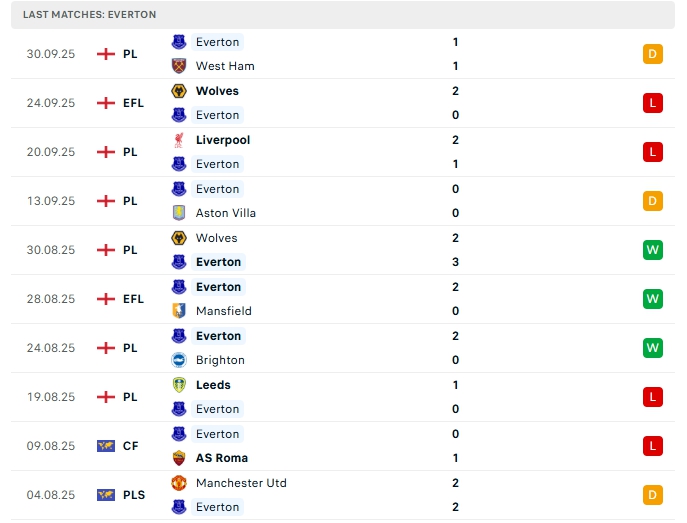Click the Mansfield club crest icon

point(179,311)
